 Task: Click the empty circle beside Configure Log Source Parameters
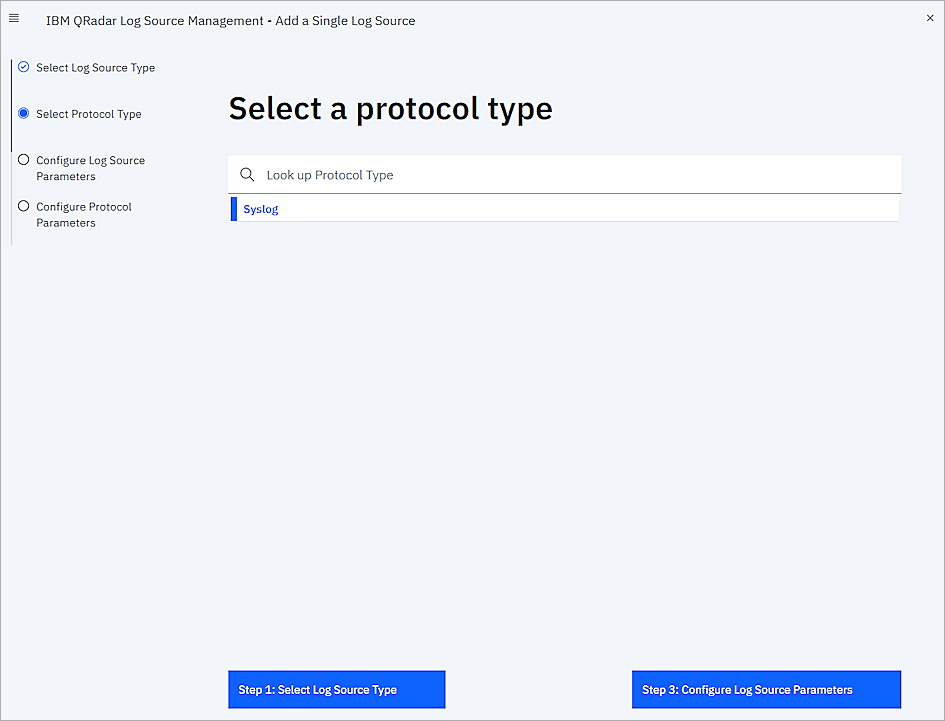(x=22, y=159)
